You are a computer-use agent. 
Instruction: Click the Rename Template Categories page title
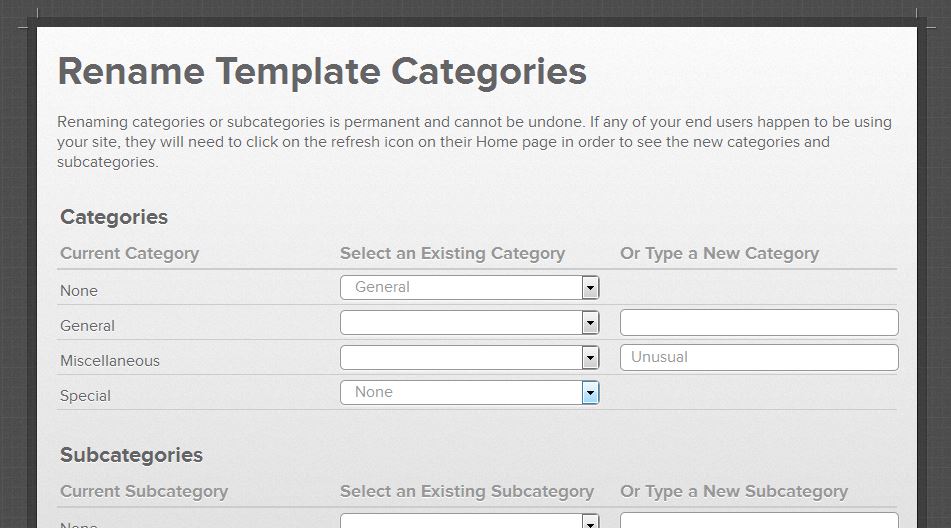coord(322,72)
